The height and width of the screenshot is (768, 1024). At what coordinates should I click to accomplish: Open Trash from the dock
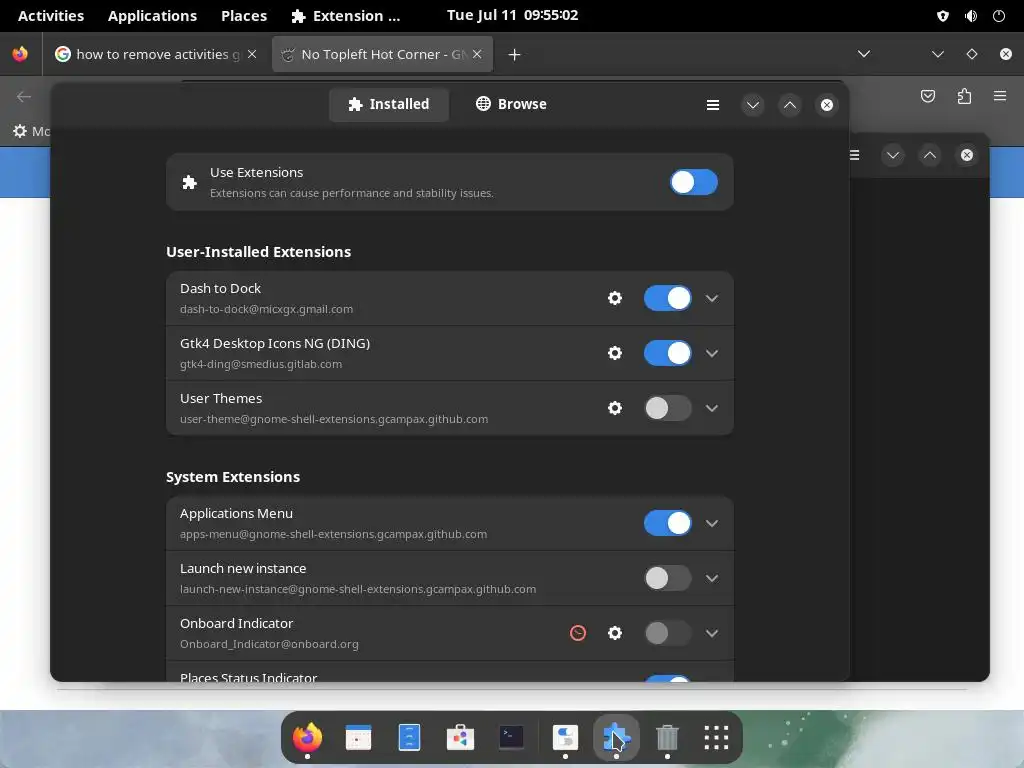coord(667,737)
